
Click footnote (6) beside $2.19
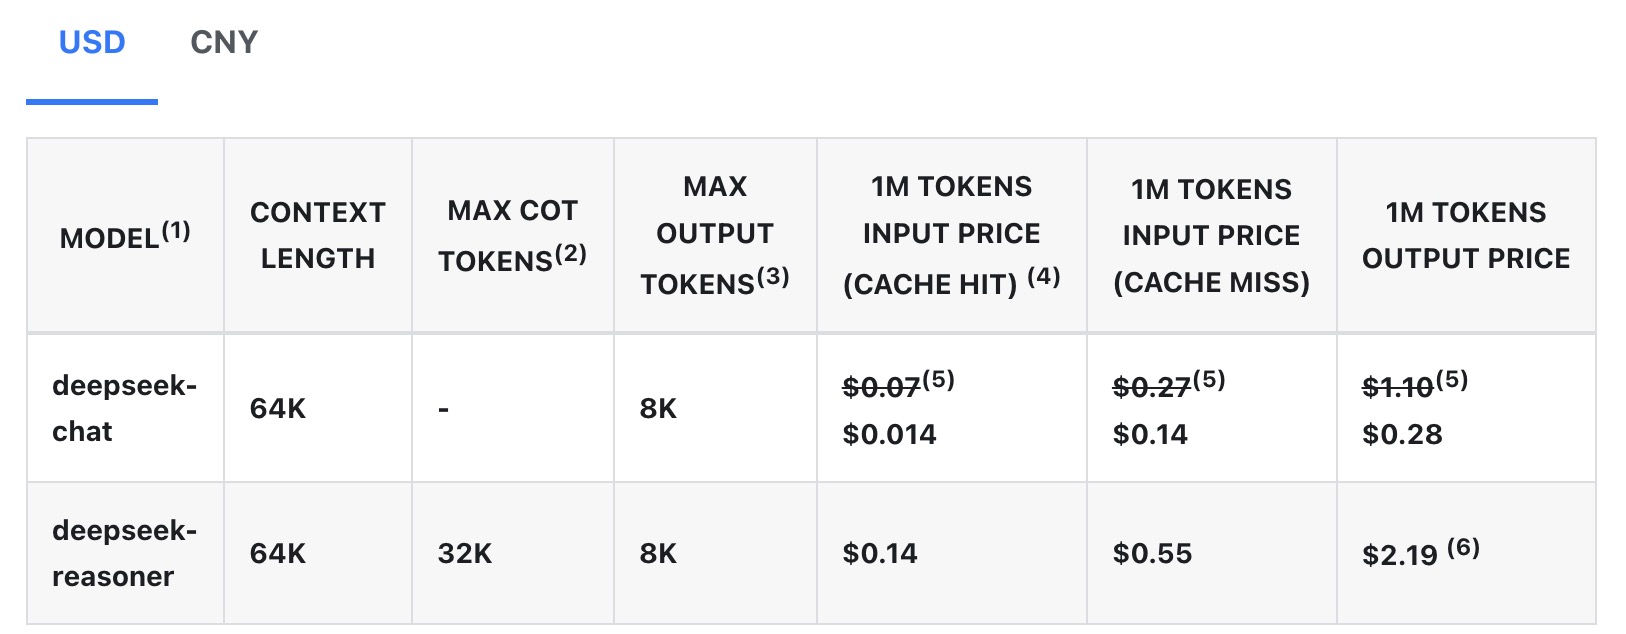coord(1463,548)
